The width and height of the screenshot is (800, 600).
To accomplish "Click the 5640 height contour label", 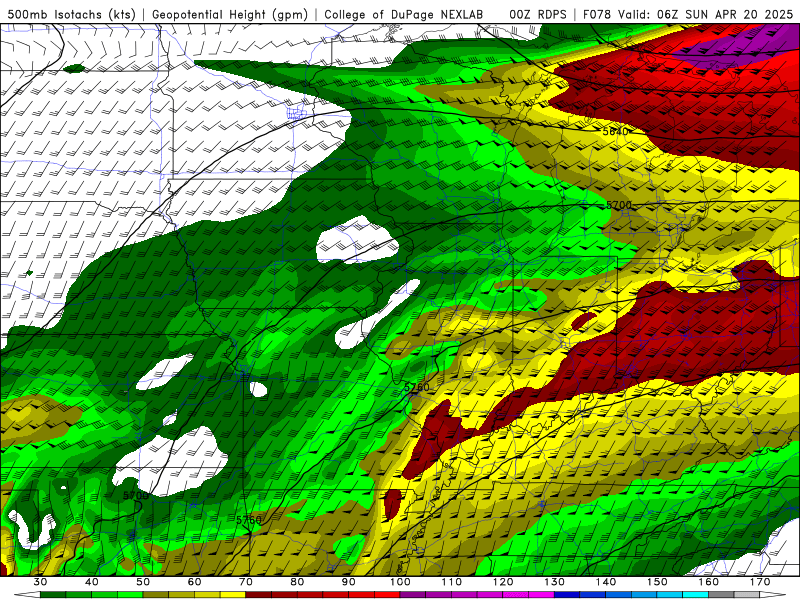I will (615, 132).
